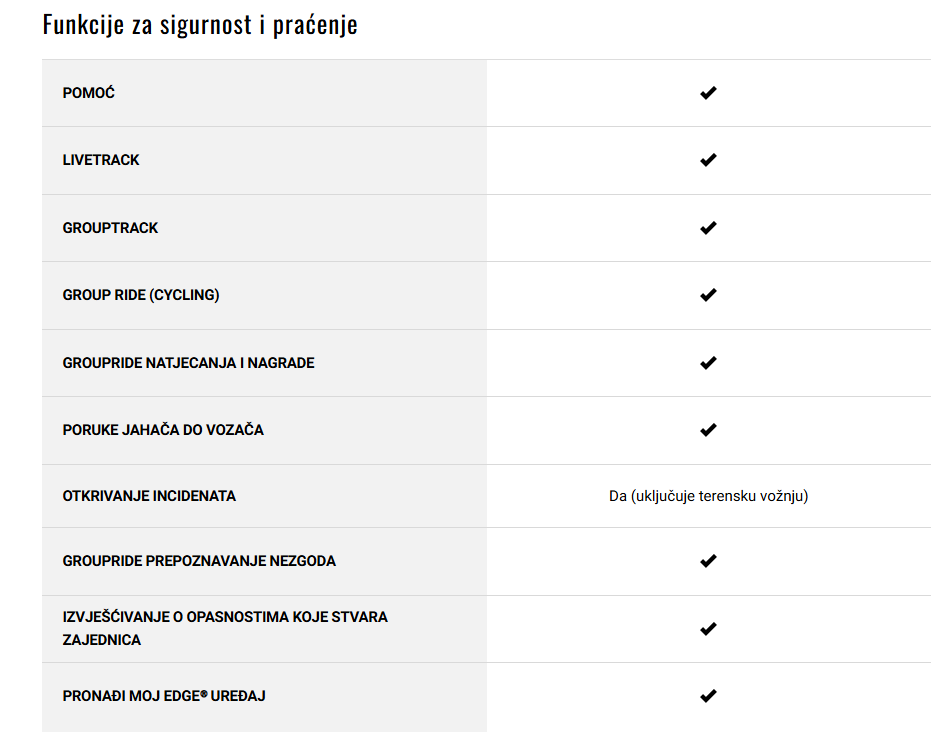Click the OTKRIVANJE INCIDENATA label
Image resolution: width=951 pixels, height=732 pixels.
[149, 496]
